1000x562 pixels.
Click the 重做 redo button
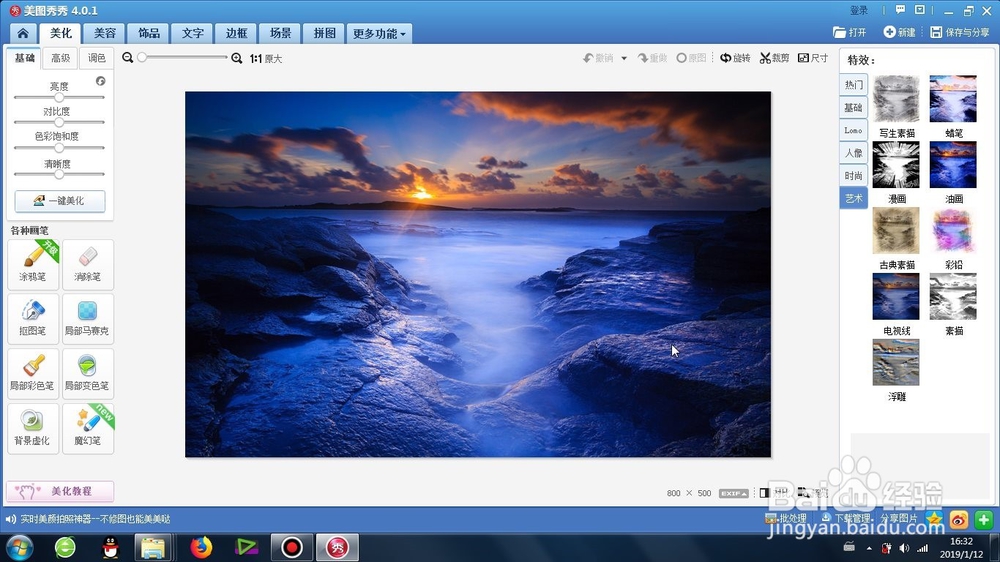652,58
